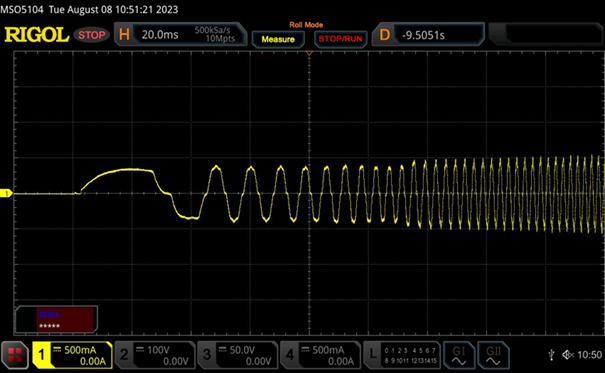
Task: Open the red grid function menu icon
Action: [15, 355]
